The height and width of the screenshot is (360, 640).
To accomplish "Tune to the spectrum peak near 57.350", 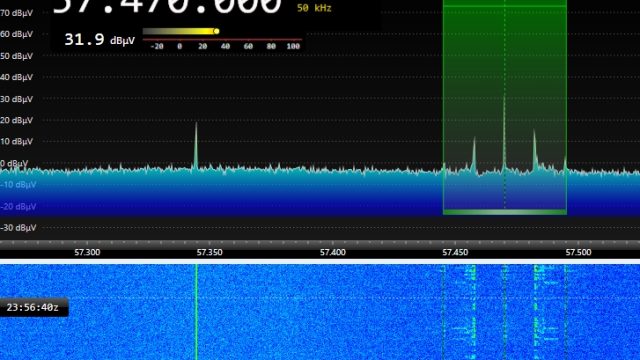I will point(196,145).
